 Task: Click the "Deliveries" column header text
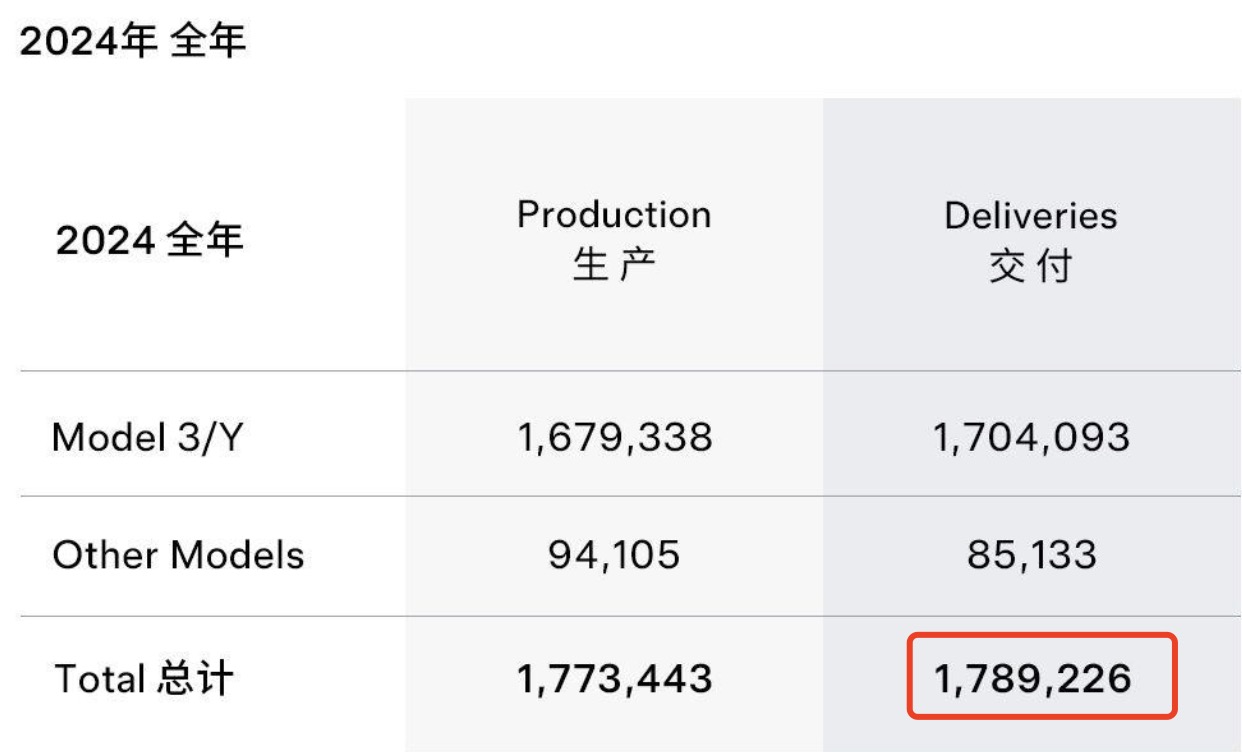(x=1031, y=216)
